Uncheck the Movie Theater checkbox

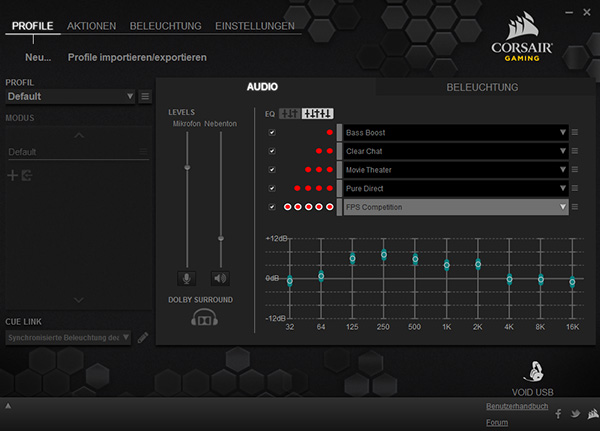pyautogui.click(x=272, y=170)
